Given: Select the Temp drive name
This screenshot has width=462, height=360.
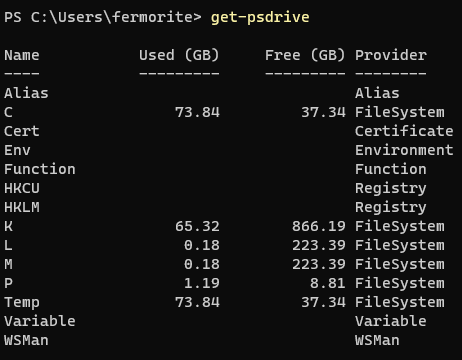Looking at the screenshot, I should point(22,302).
